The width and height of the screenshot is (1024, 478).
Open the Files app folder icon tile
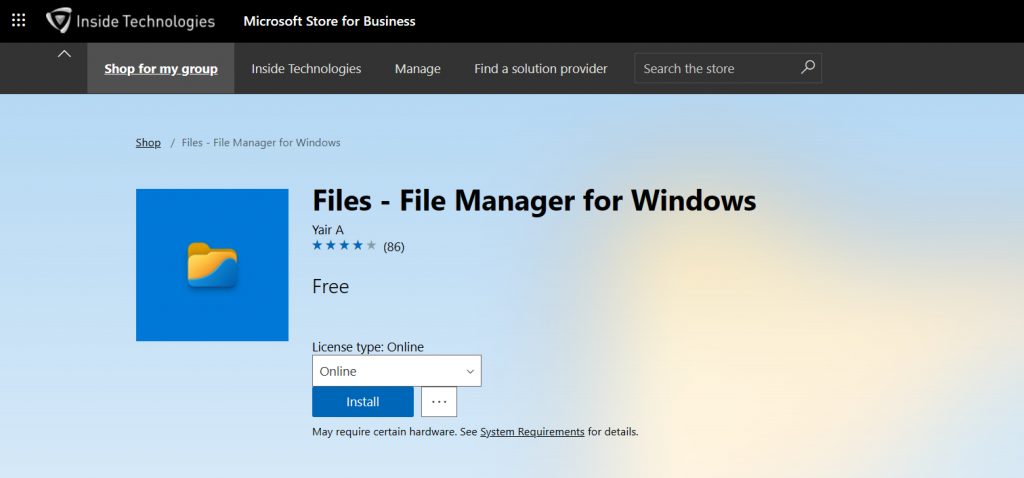tap(212, 265)
